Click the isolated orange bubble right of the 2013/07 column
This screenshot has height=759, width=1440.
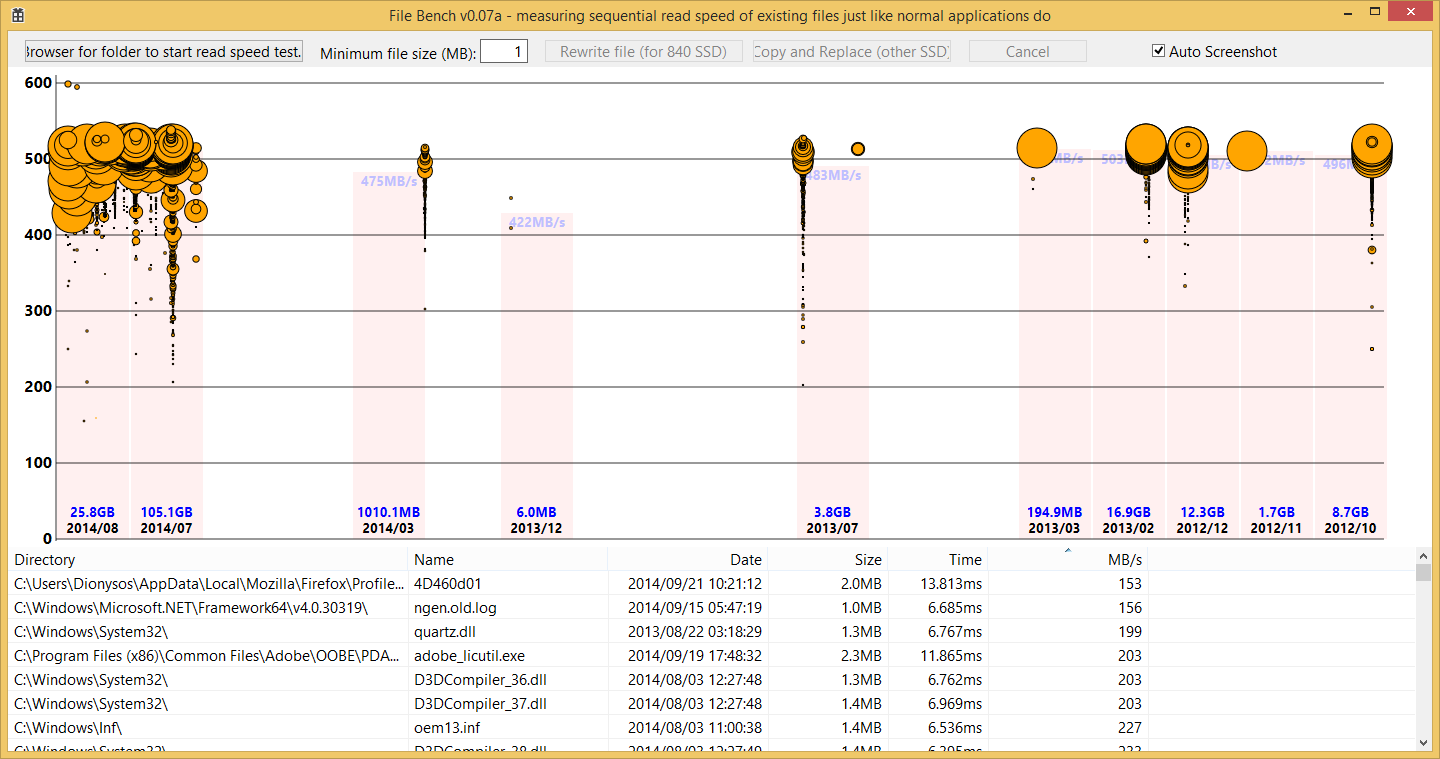857,149
